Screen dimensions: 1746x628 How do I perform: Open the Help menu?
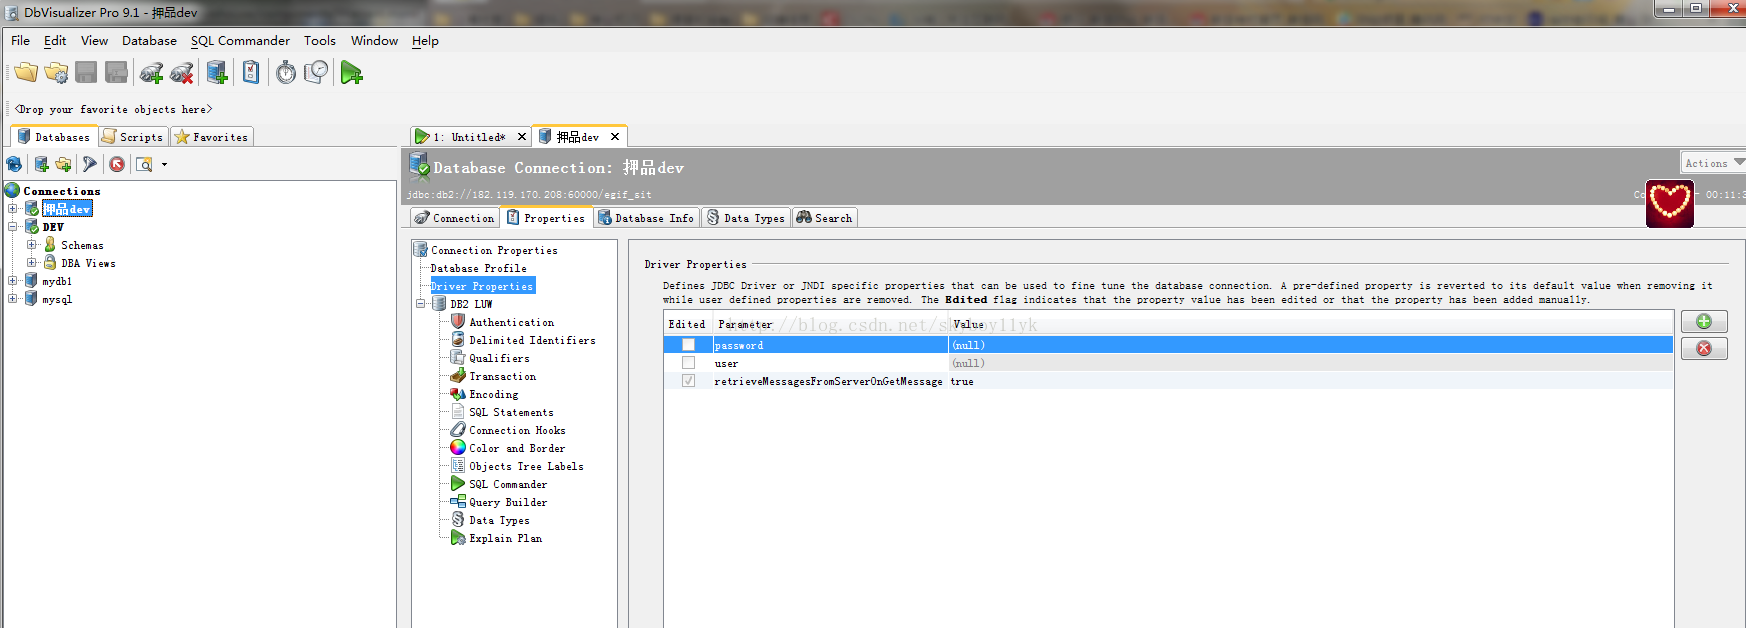[425, 41]
